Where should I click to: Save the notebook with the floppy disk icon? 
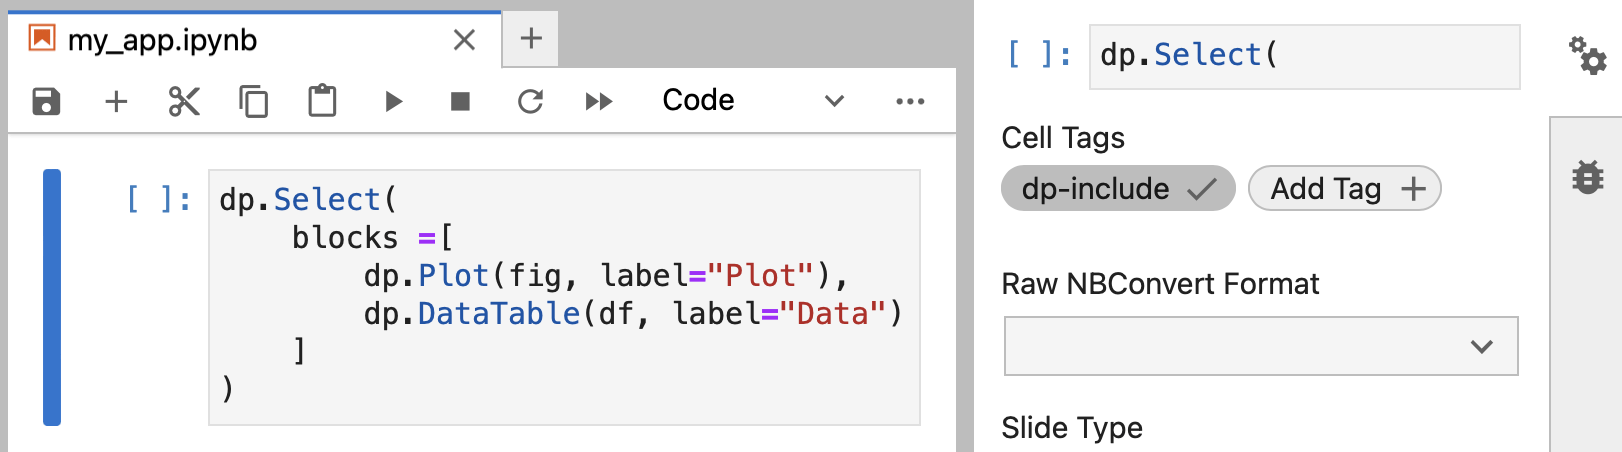pos(46,101)
